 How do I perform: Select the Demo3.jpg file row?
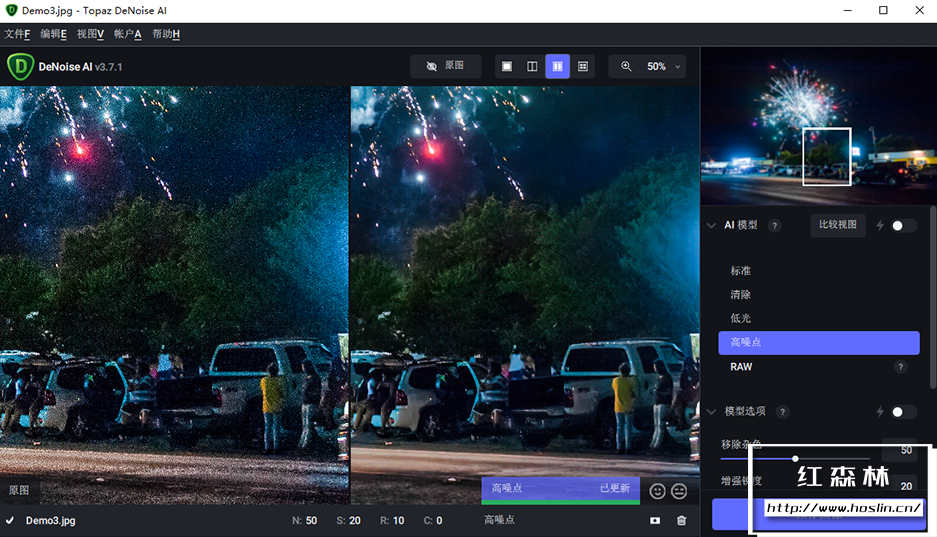349,520
